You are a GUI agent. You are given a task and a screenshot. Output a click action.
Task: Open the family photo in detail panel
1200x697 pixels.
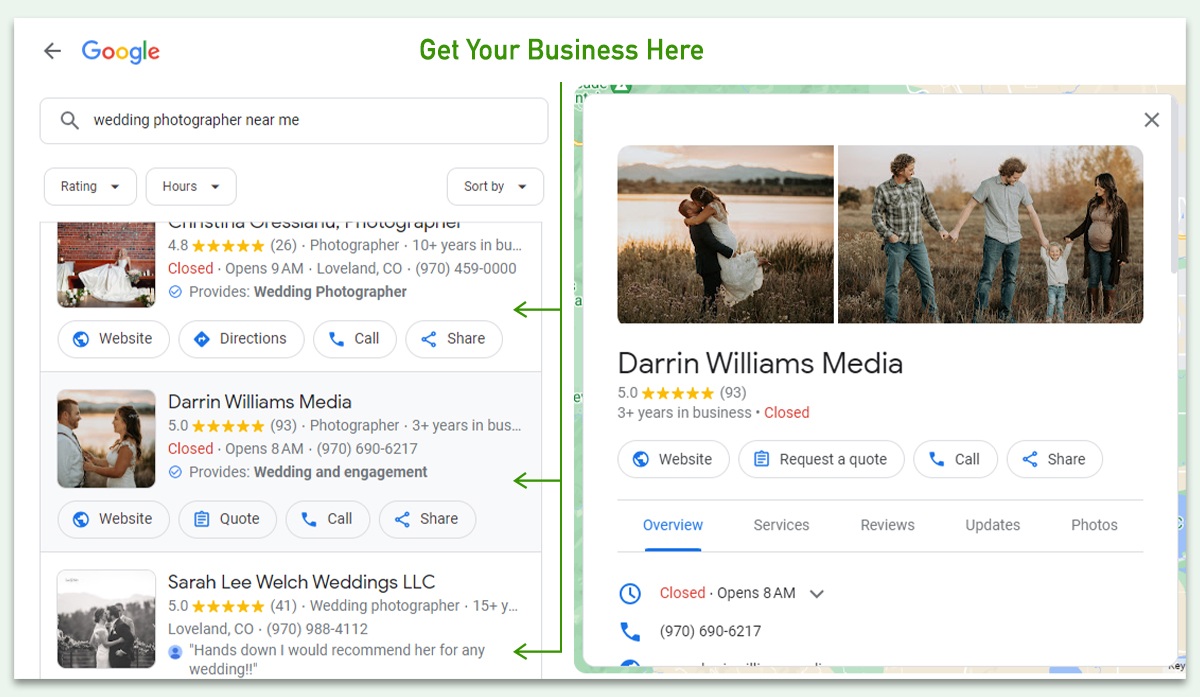pyautogui.click(x=990, y=235)
